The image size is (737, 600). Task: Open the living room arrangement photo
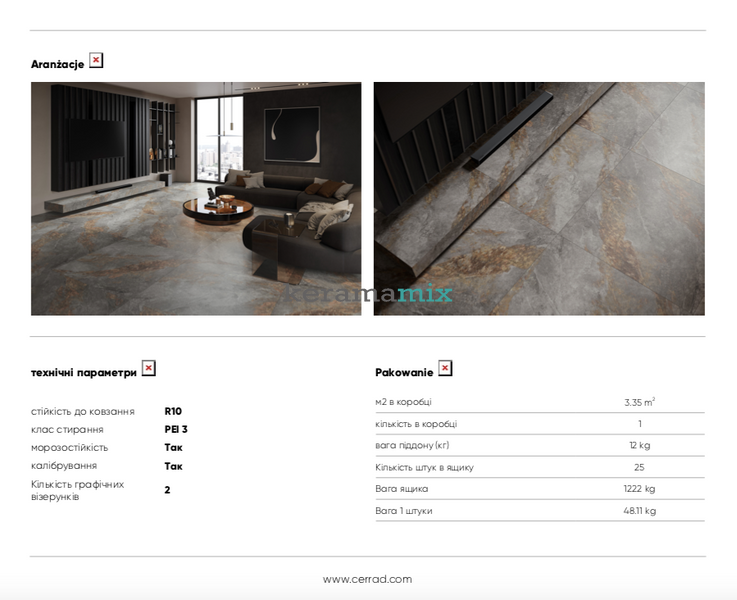(x=196, y=199)
